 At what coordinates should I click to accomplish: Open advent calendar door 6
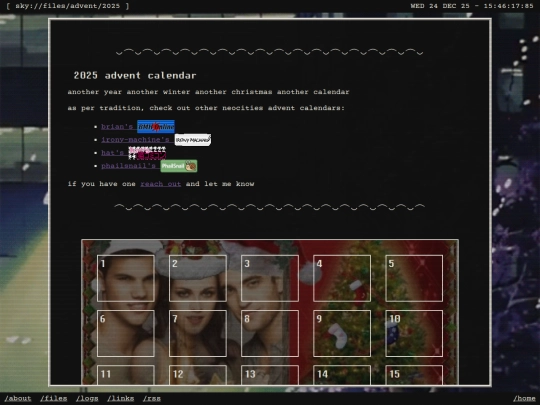click(x=126, y=333)
